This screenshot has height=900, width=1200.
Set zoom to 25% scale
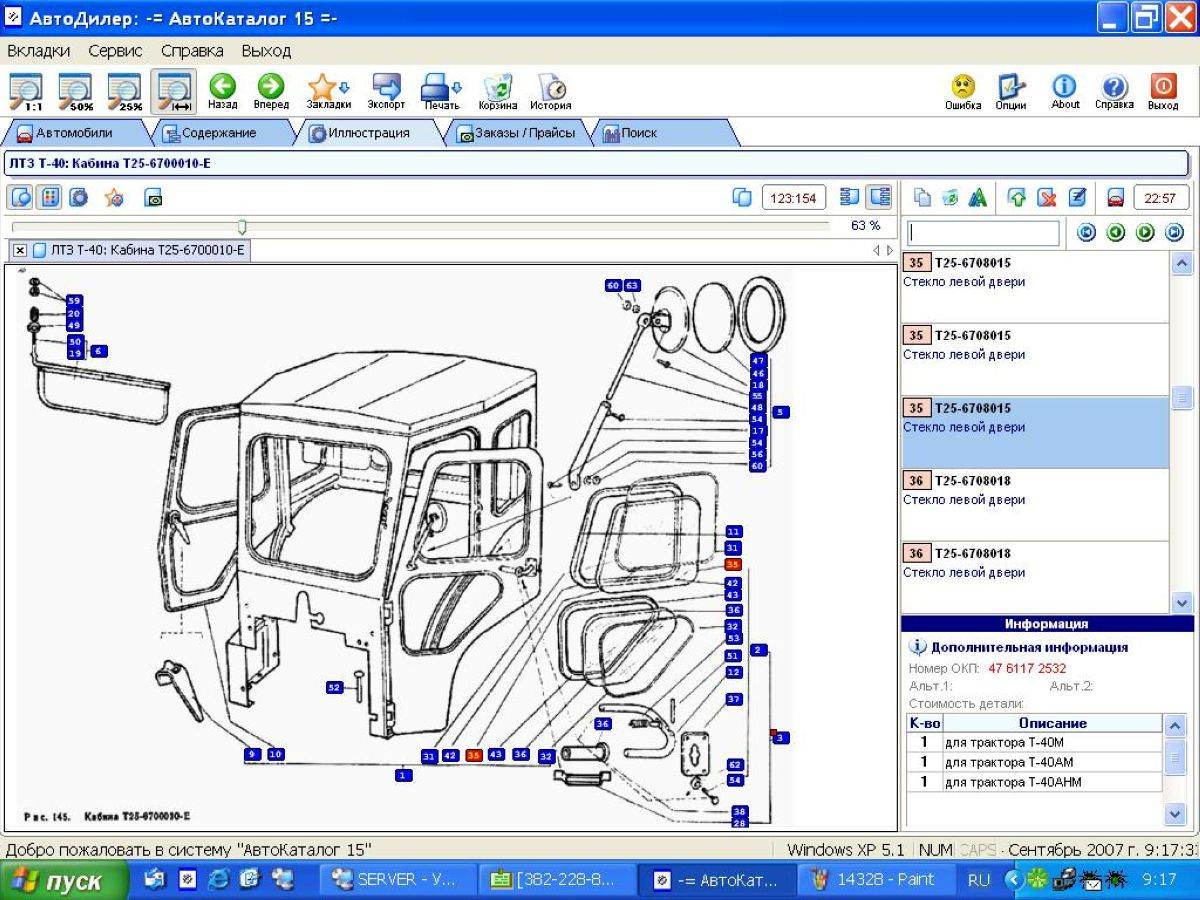[x=125, y=91]
